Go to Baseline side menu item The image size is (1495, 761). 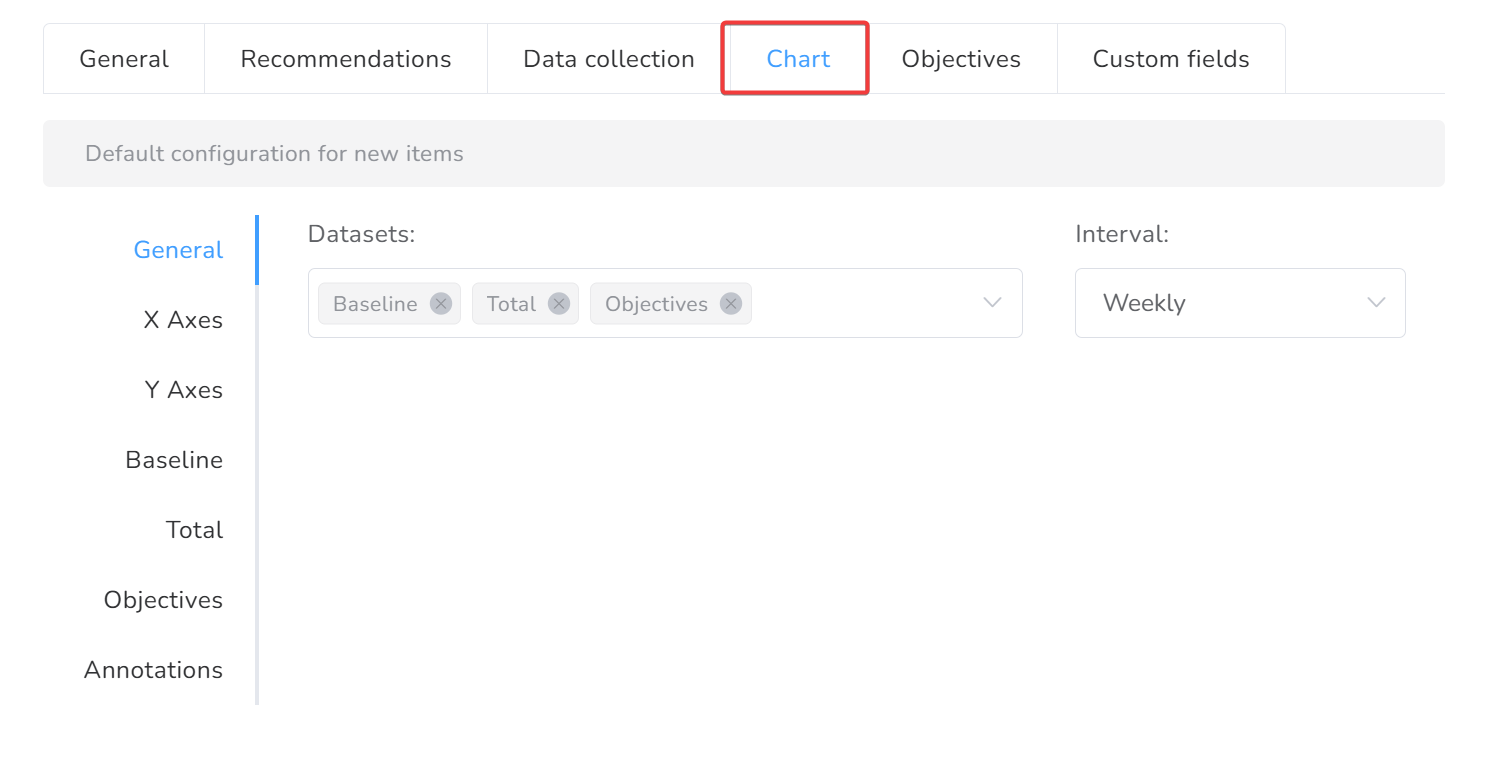pos(174,460)
